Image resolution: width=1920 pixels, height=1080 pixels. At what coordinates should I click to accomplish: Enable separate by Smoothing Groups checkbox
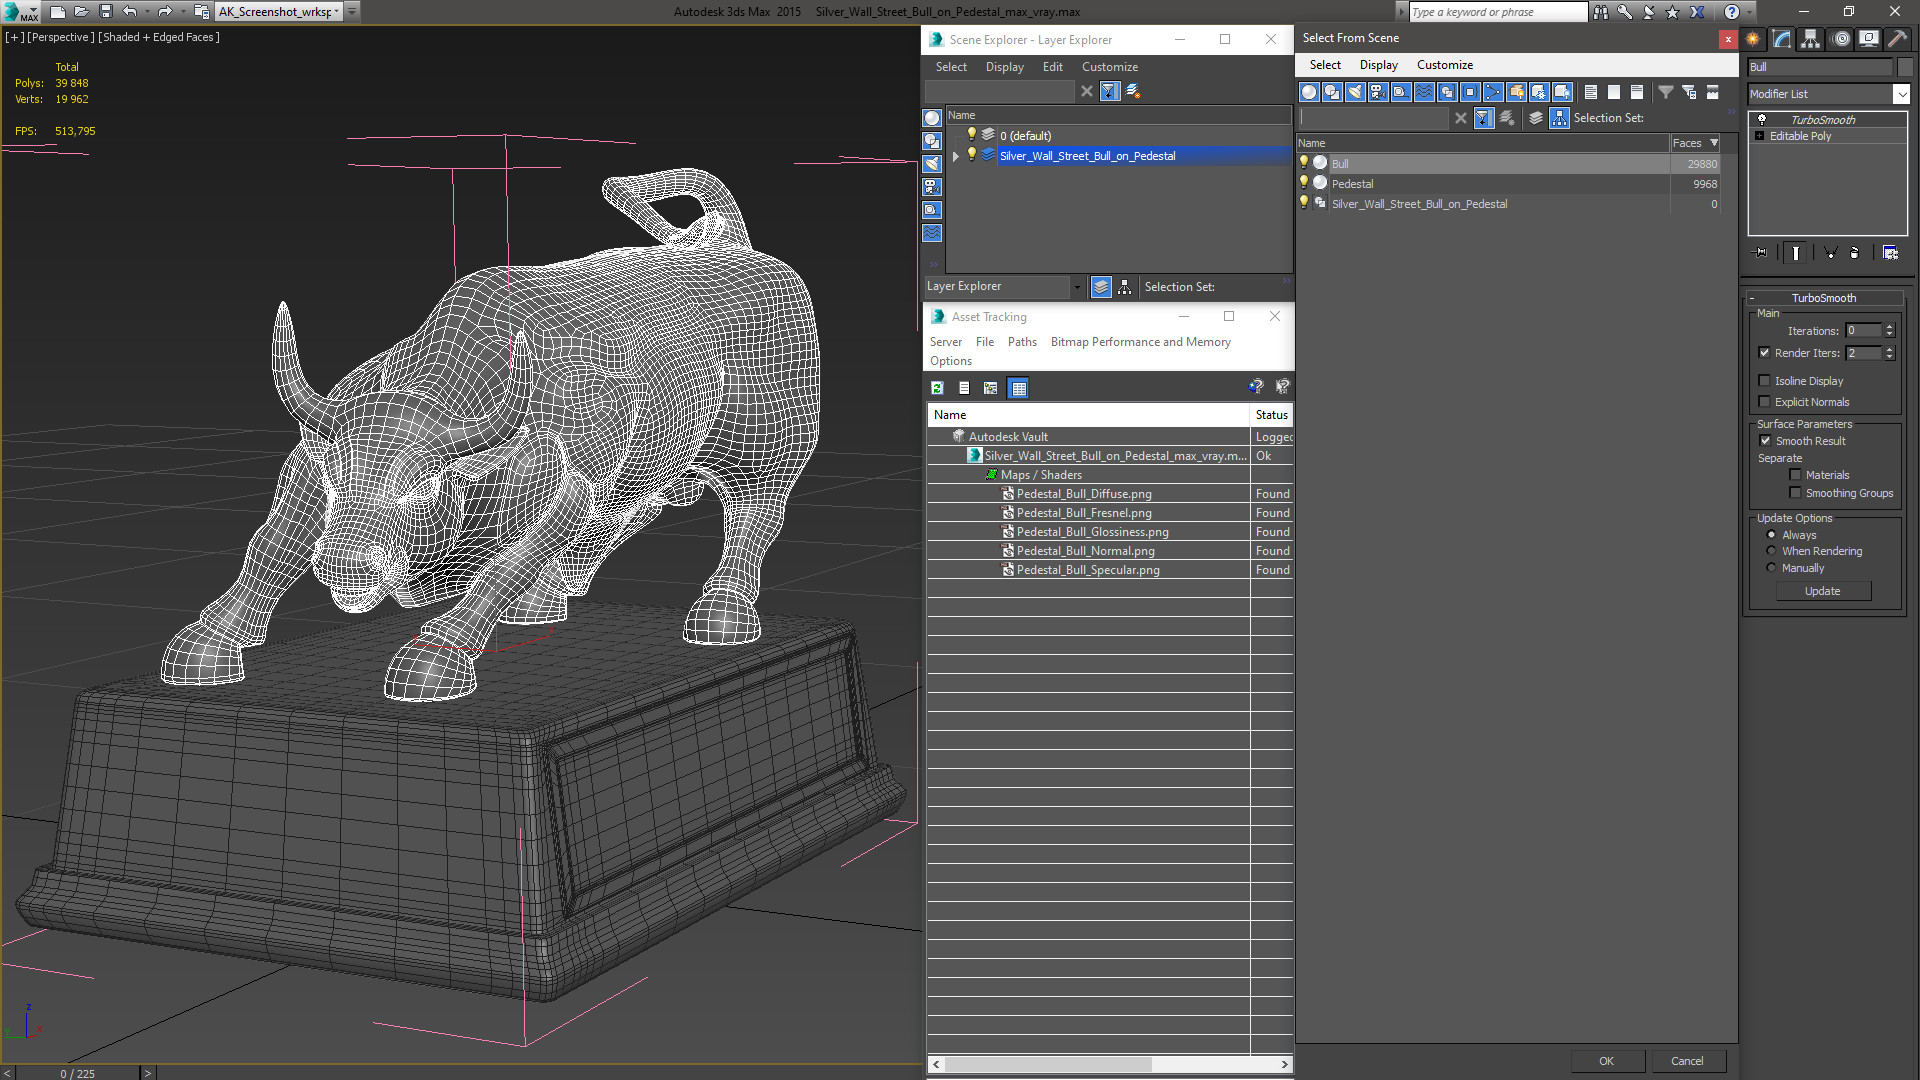point(1796,493)
